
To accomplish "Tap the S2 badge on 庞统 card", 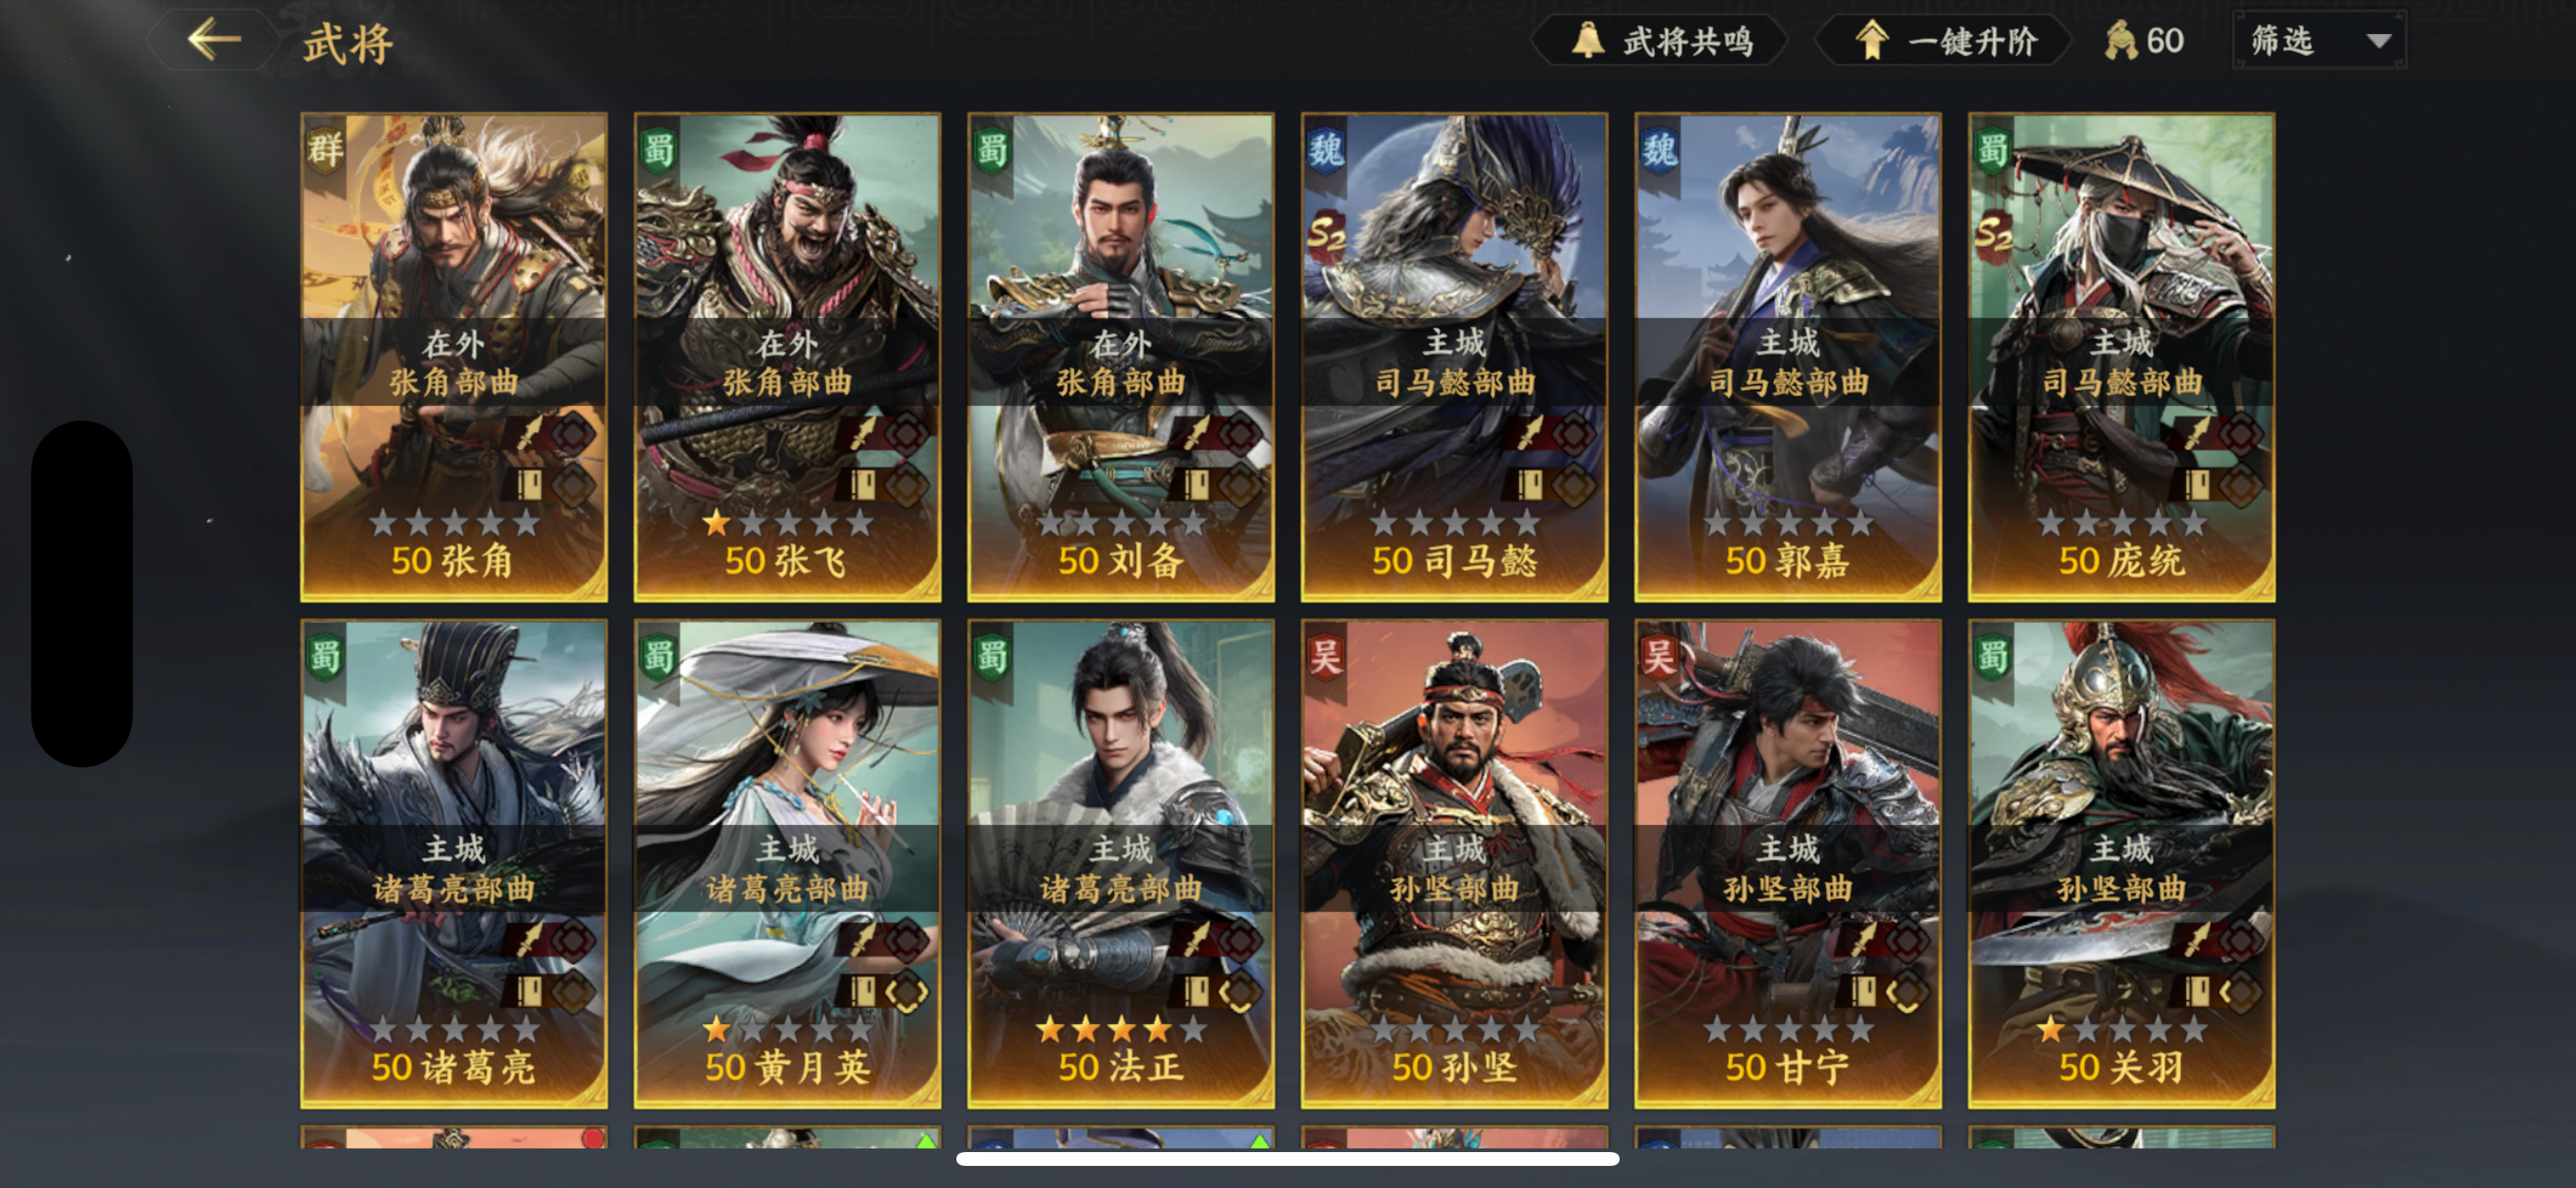I will click(x=1994, y=235).
